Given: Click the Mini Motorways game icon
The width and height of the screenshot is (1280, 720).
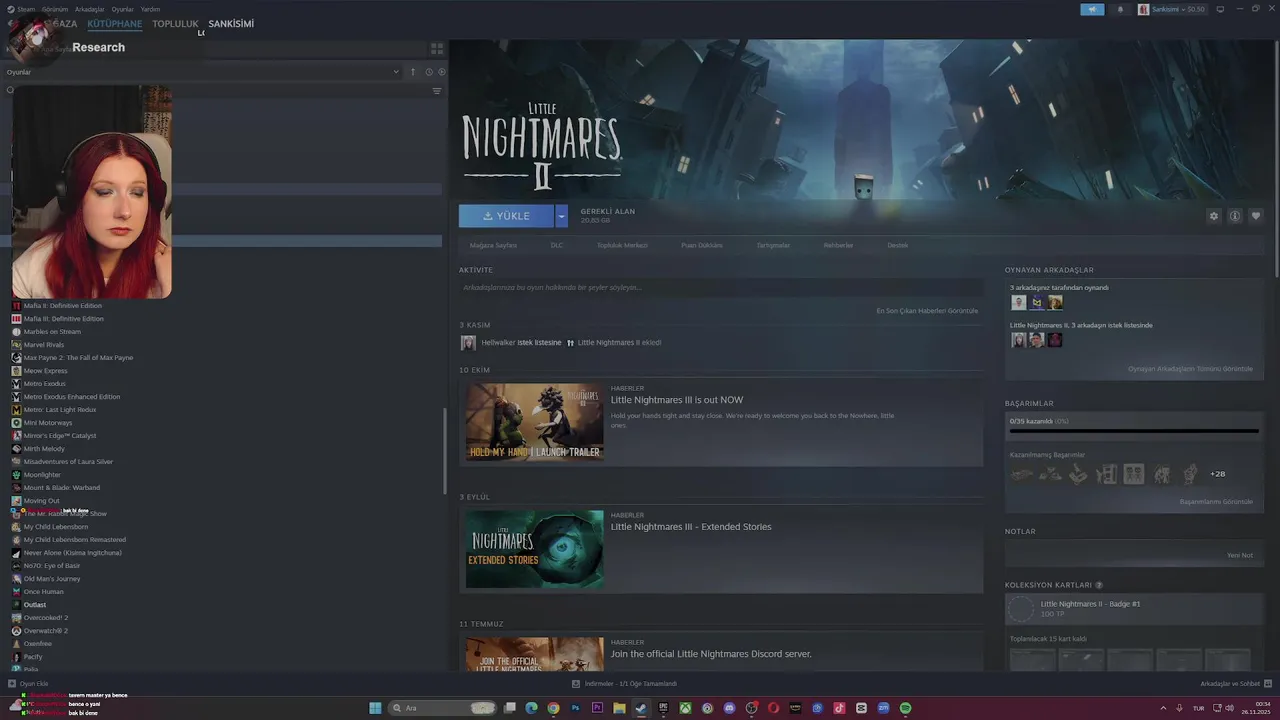Looking at the screenshot, I should pos(16,423).
